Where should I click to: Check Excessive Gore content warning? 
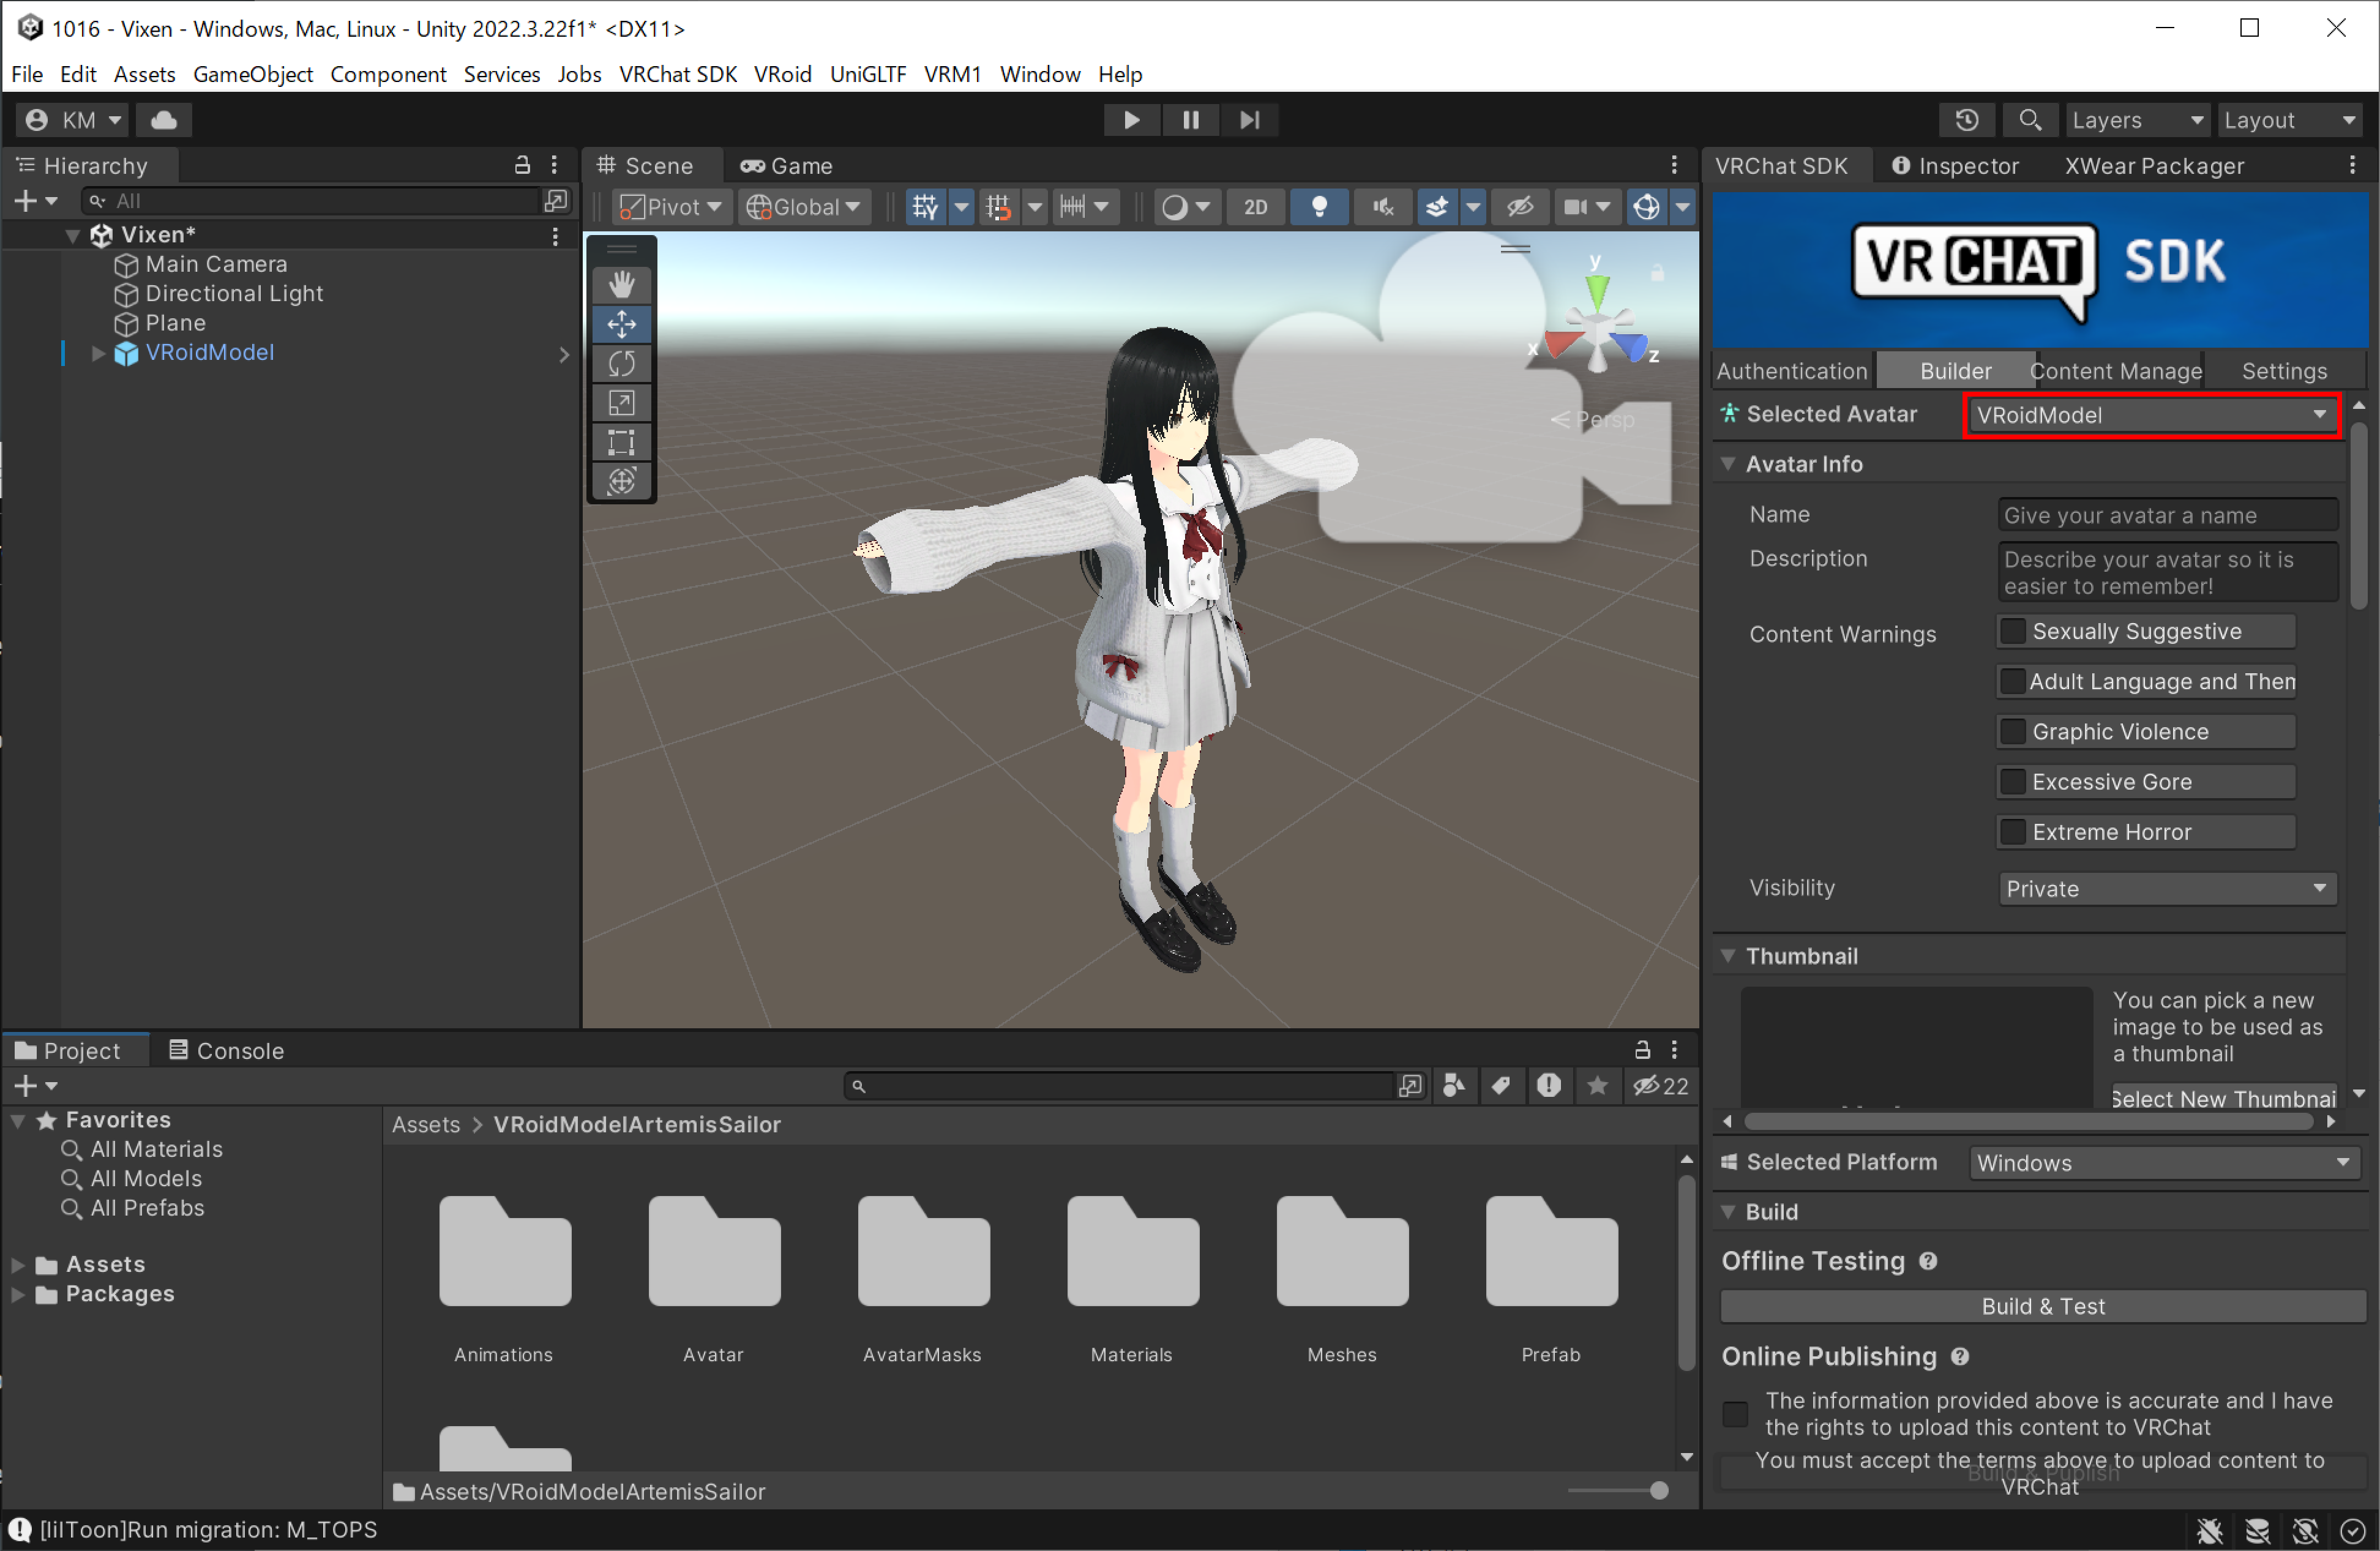[x=2012, y=781]
